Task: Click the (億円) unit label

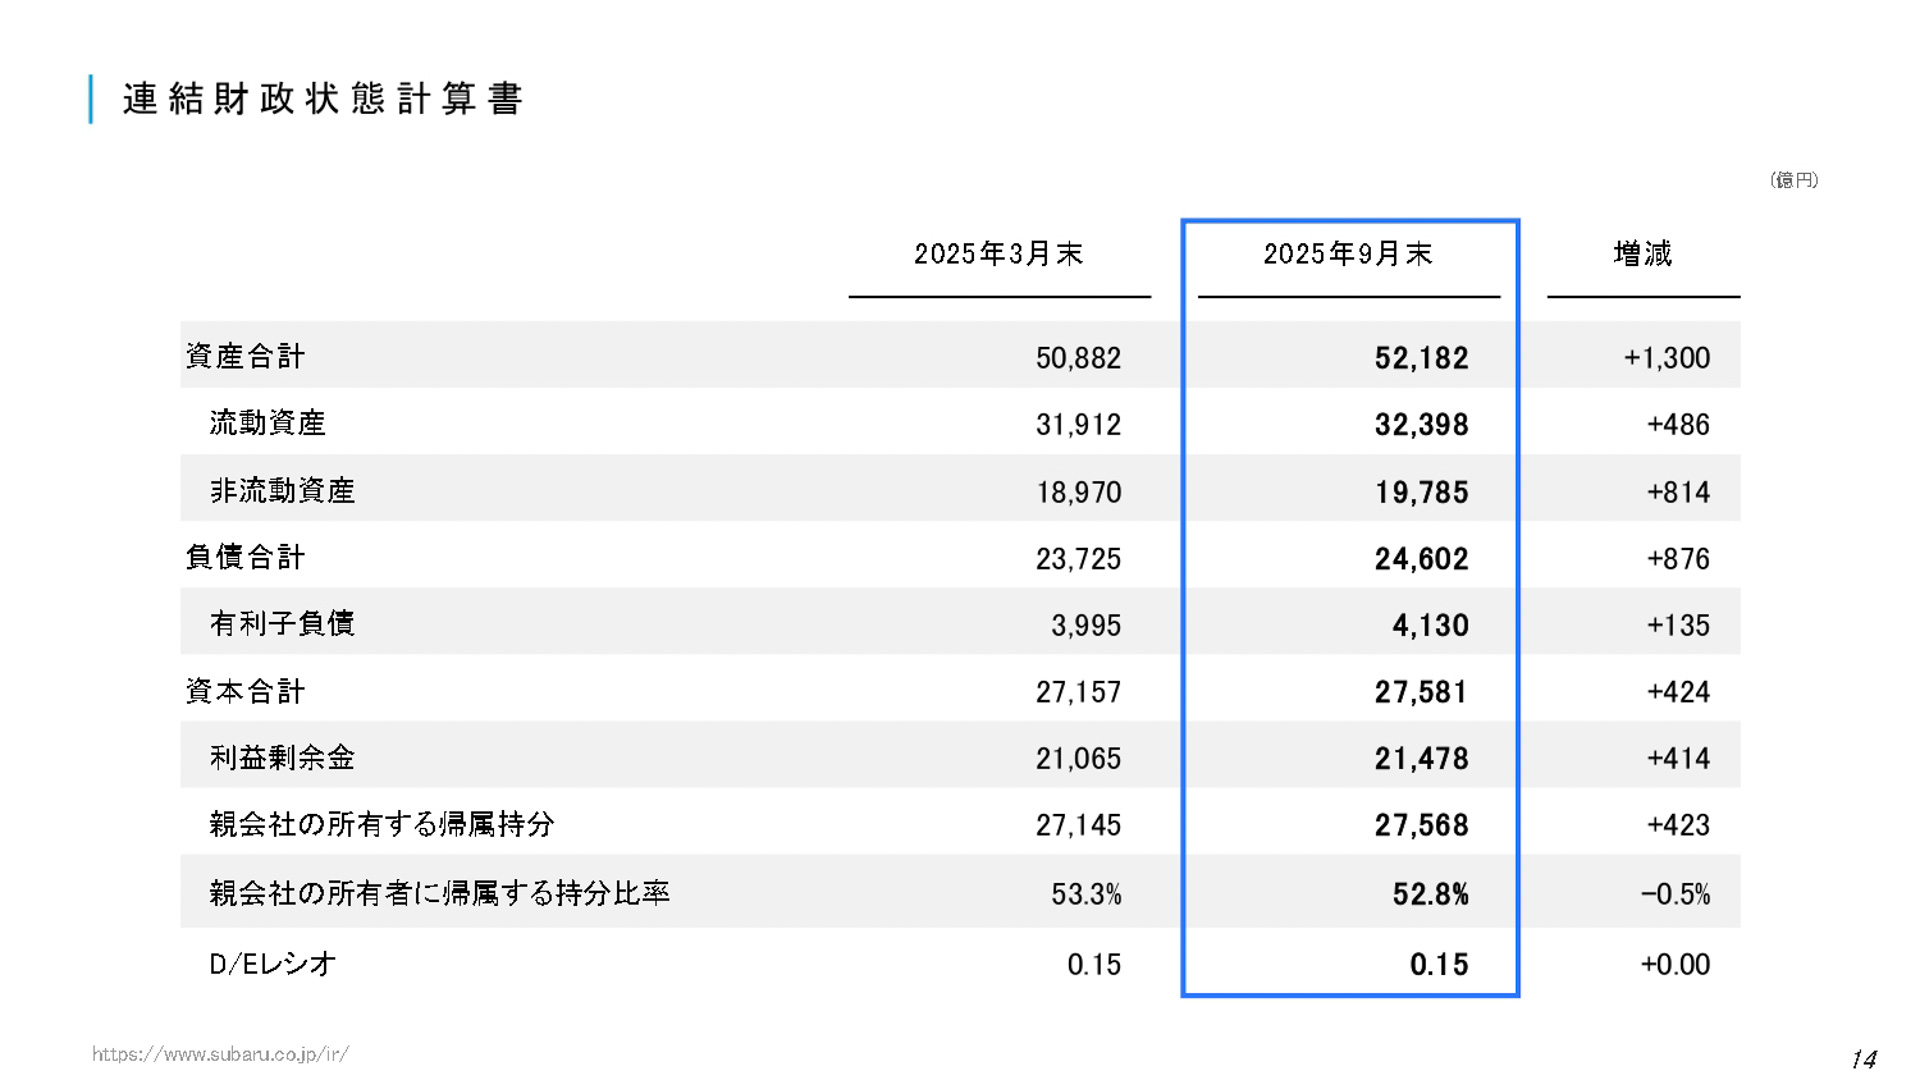Action: point(1795,179)
